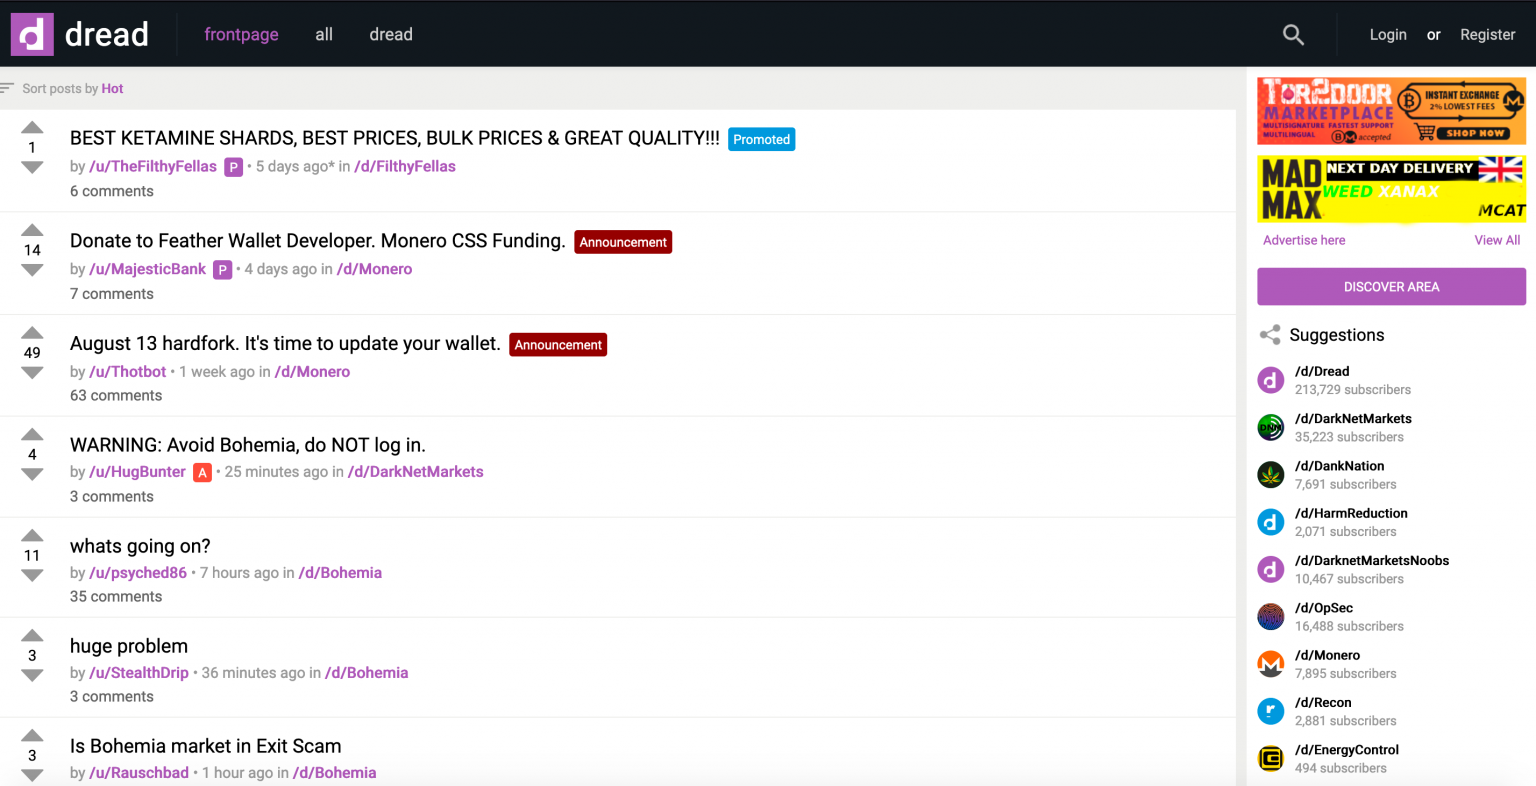Click the "Register" link
Screen dimensions: 1536x786
[x=1487, y=35]
